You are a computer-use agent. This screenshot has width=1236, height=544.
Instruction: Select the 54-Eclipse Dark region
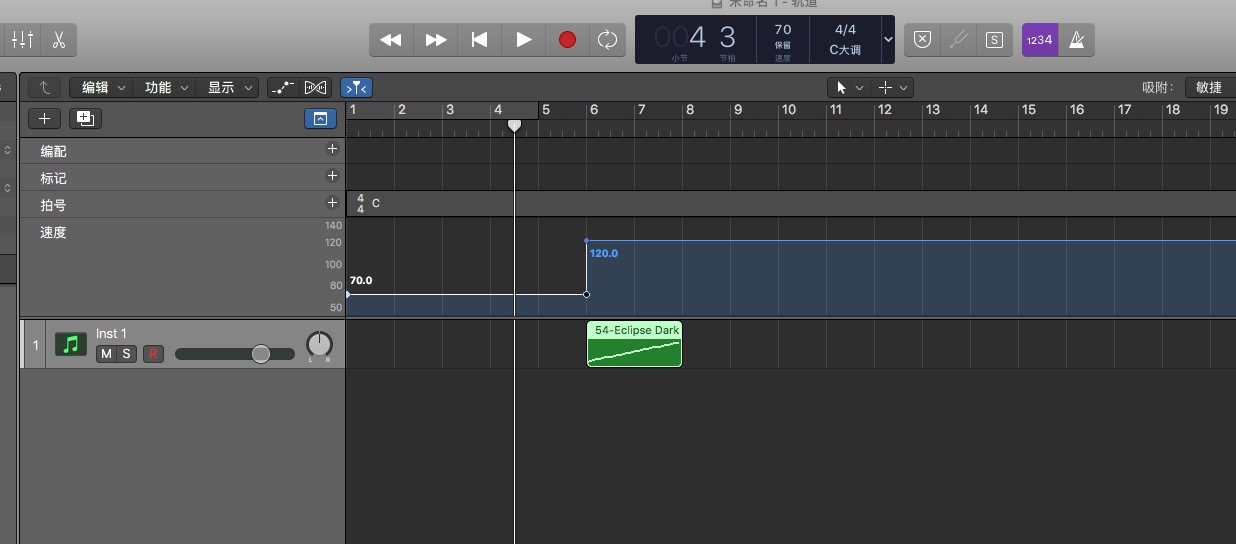tap(634, 344)
